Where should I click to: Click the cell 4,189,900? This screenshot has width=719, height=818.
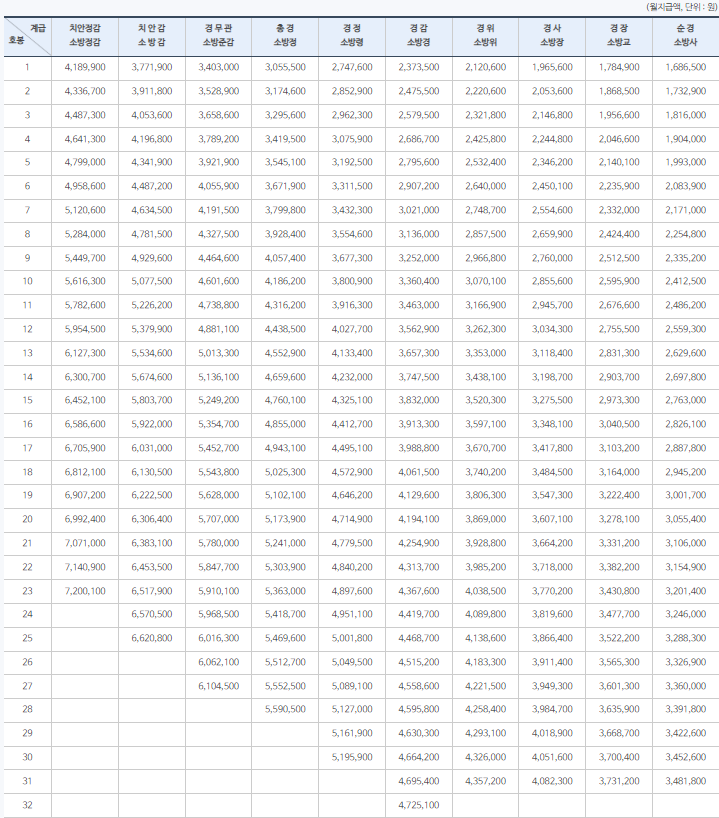pos(85,67)
